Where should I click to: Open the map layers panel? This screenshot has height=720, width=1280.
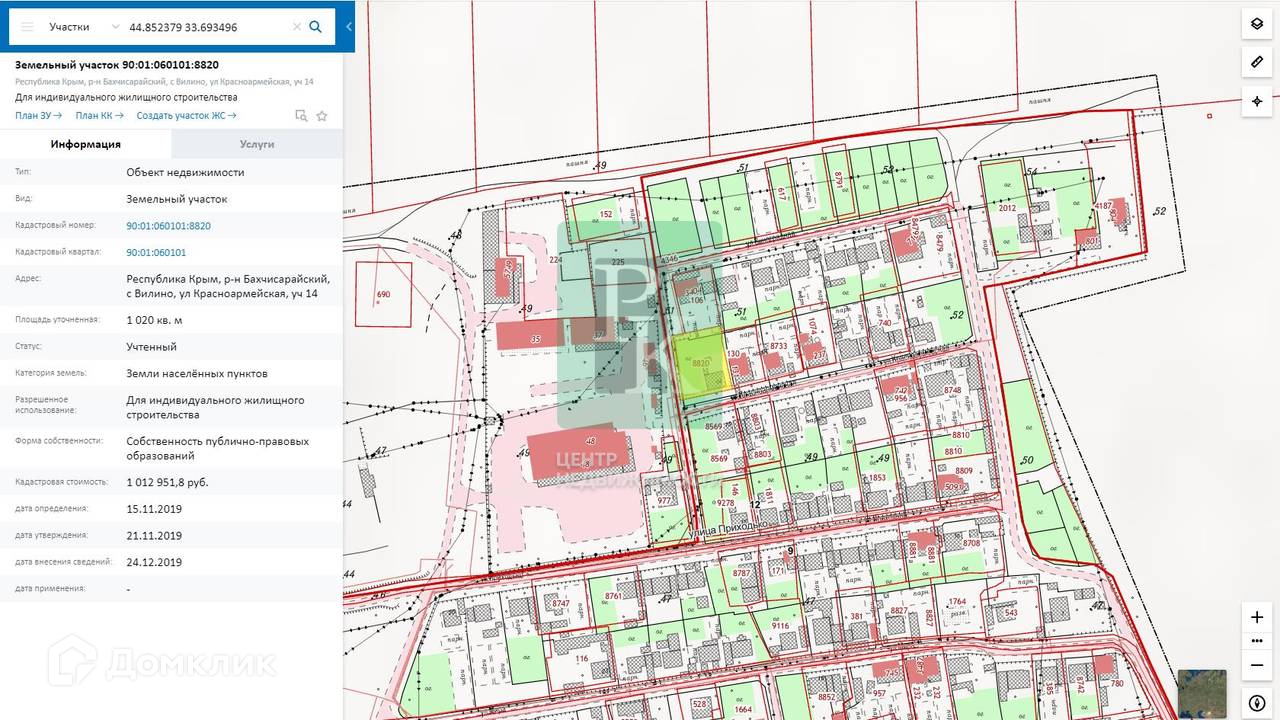1257,24
